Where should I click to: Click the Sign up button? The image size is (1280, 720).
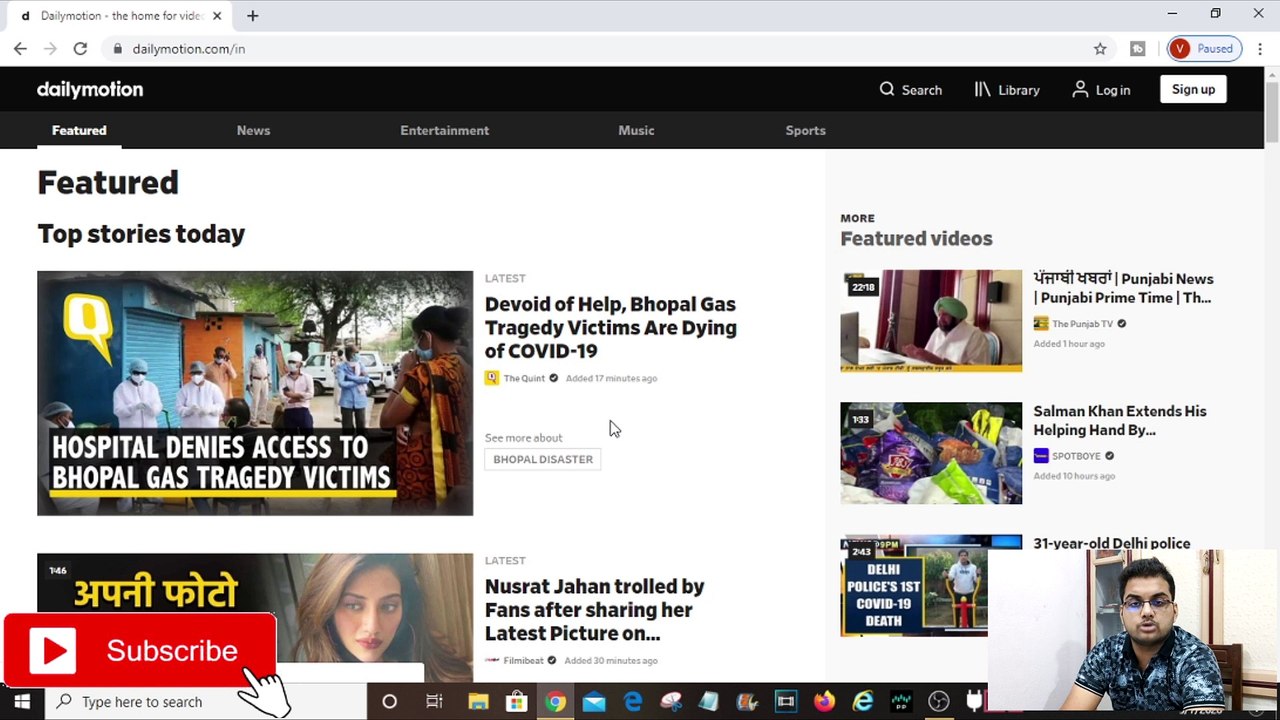pyautogui.click(x=1193, y=89)
